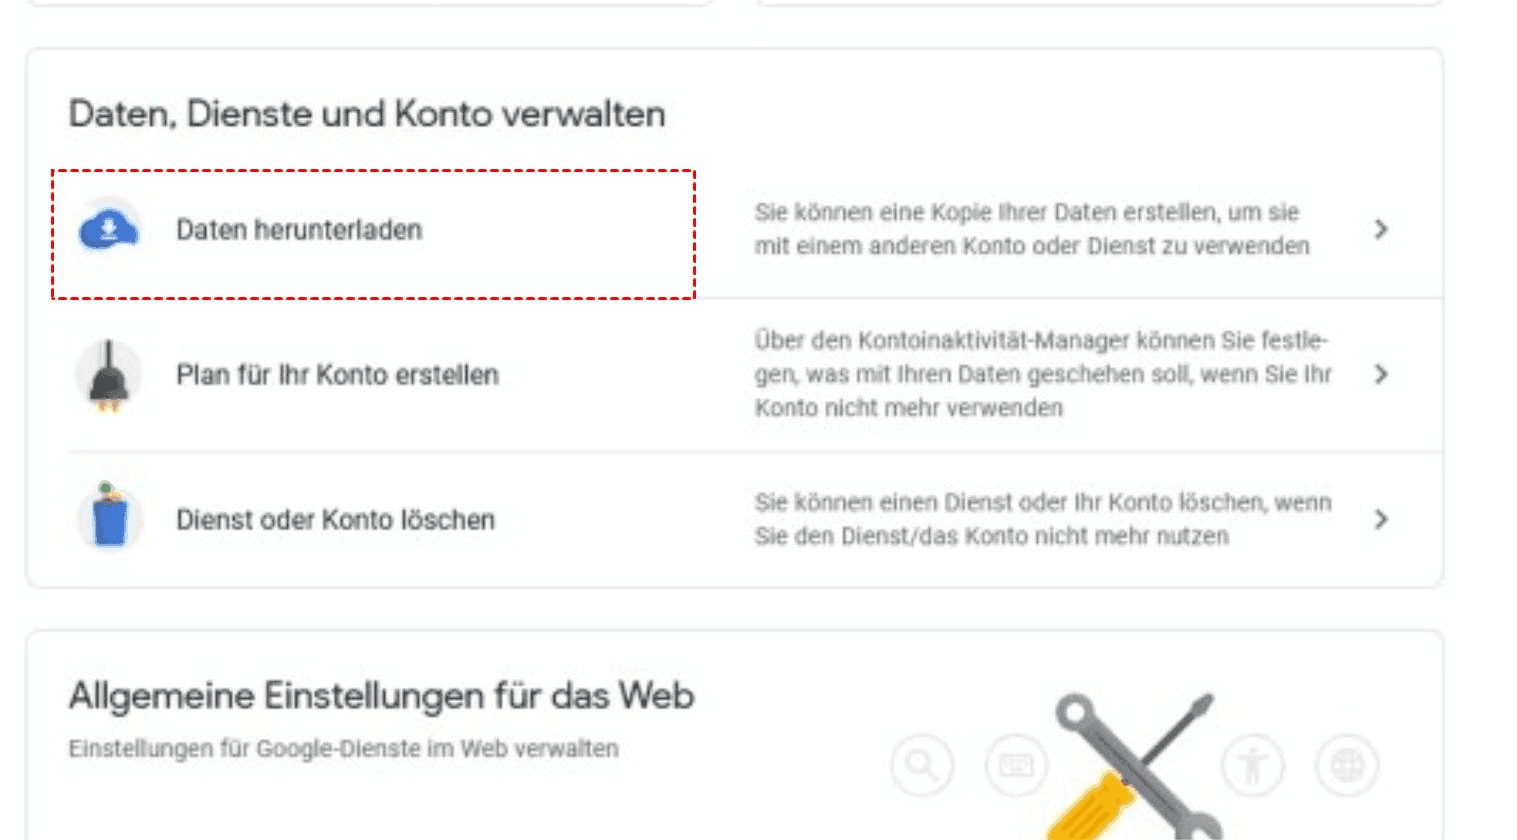Click the text Einstellungen für Google-Dienste im Web verwalten

[343, 748]
